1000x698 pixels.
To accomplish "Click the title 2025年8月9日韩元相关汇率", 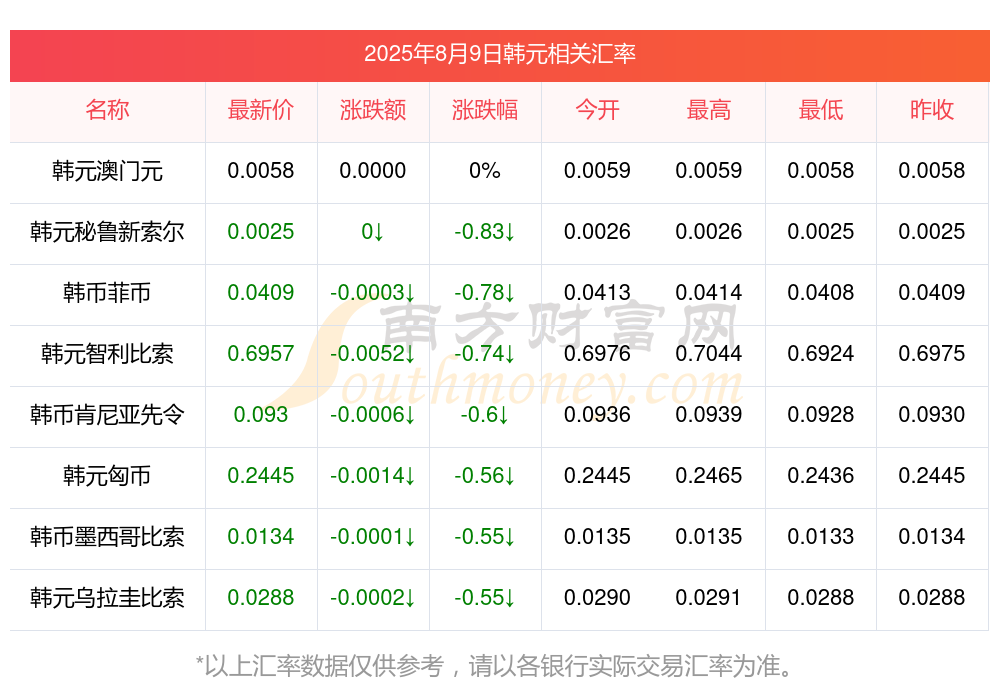I will point(499,54).
